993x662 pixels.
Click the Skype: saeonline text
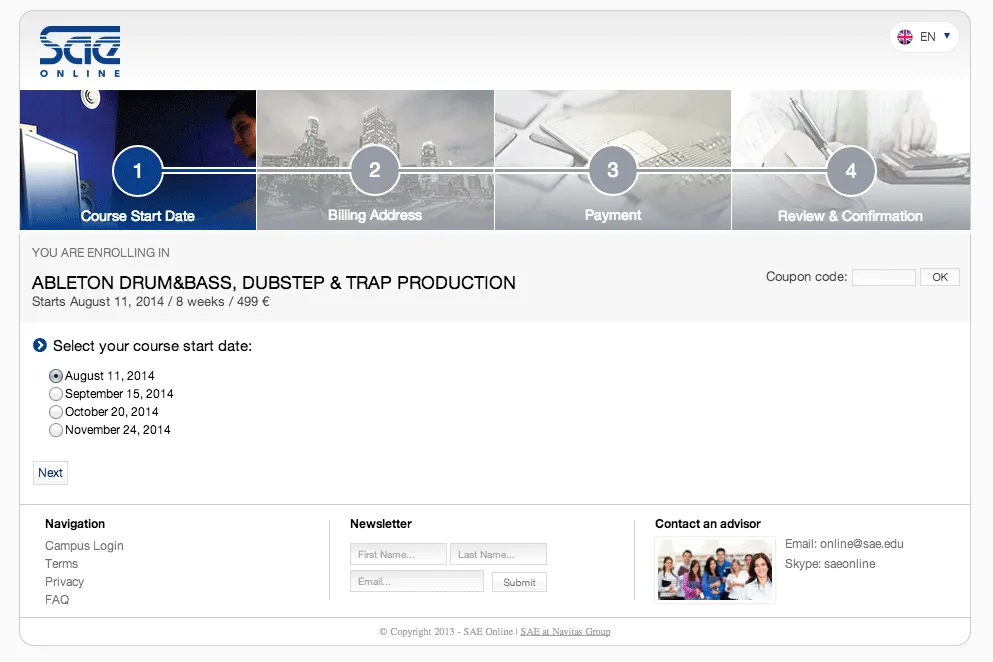pyautogui.click(x=830, y=564)
